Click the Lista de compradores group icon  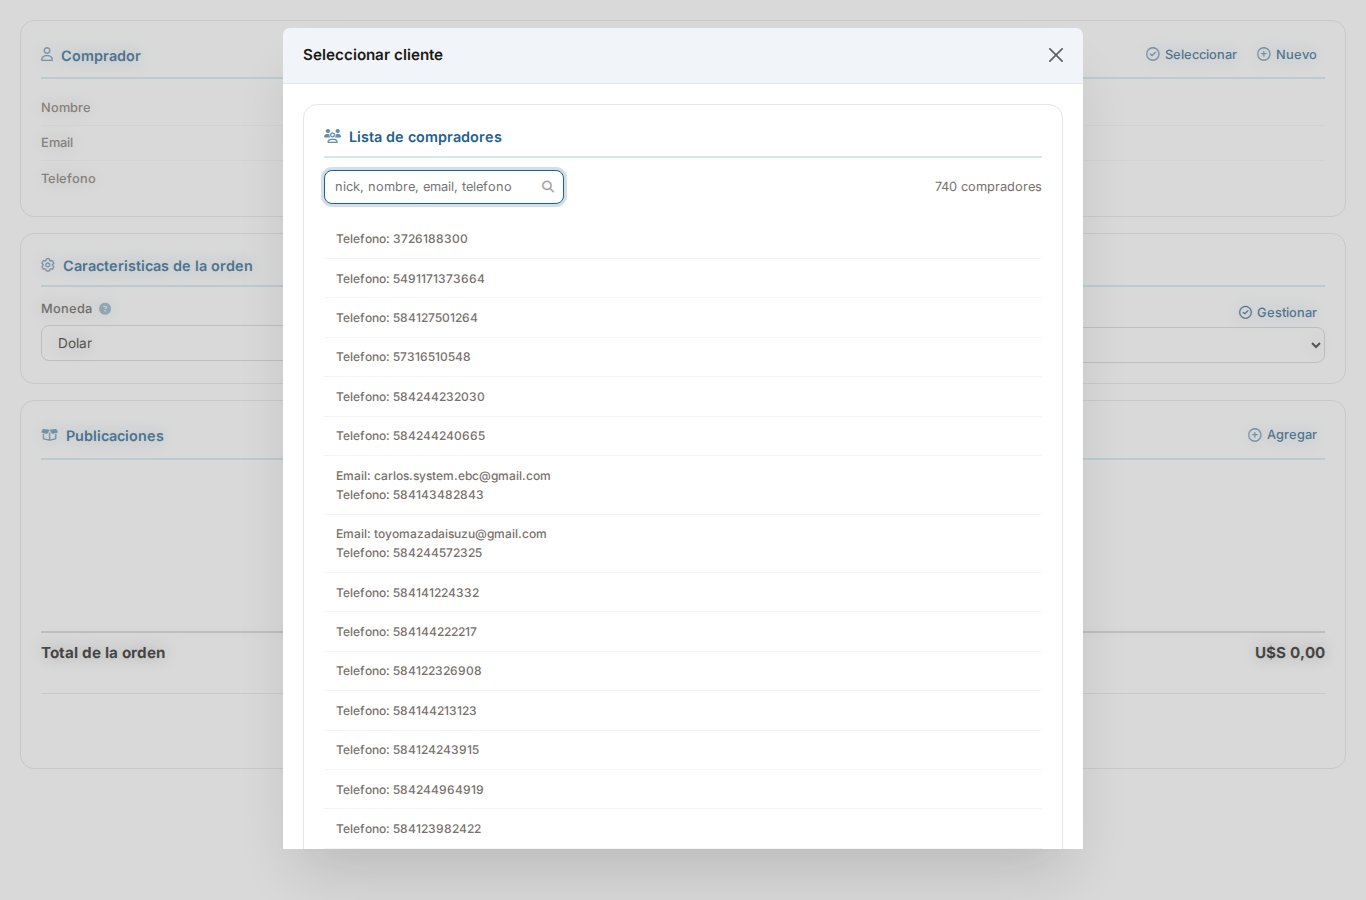click(333, 136)
